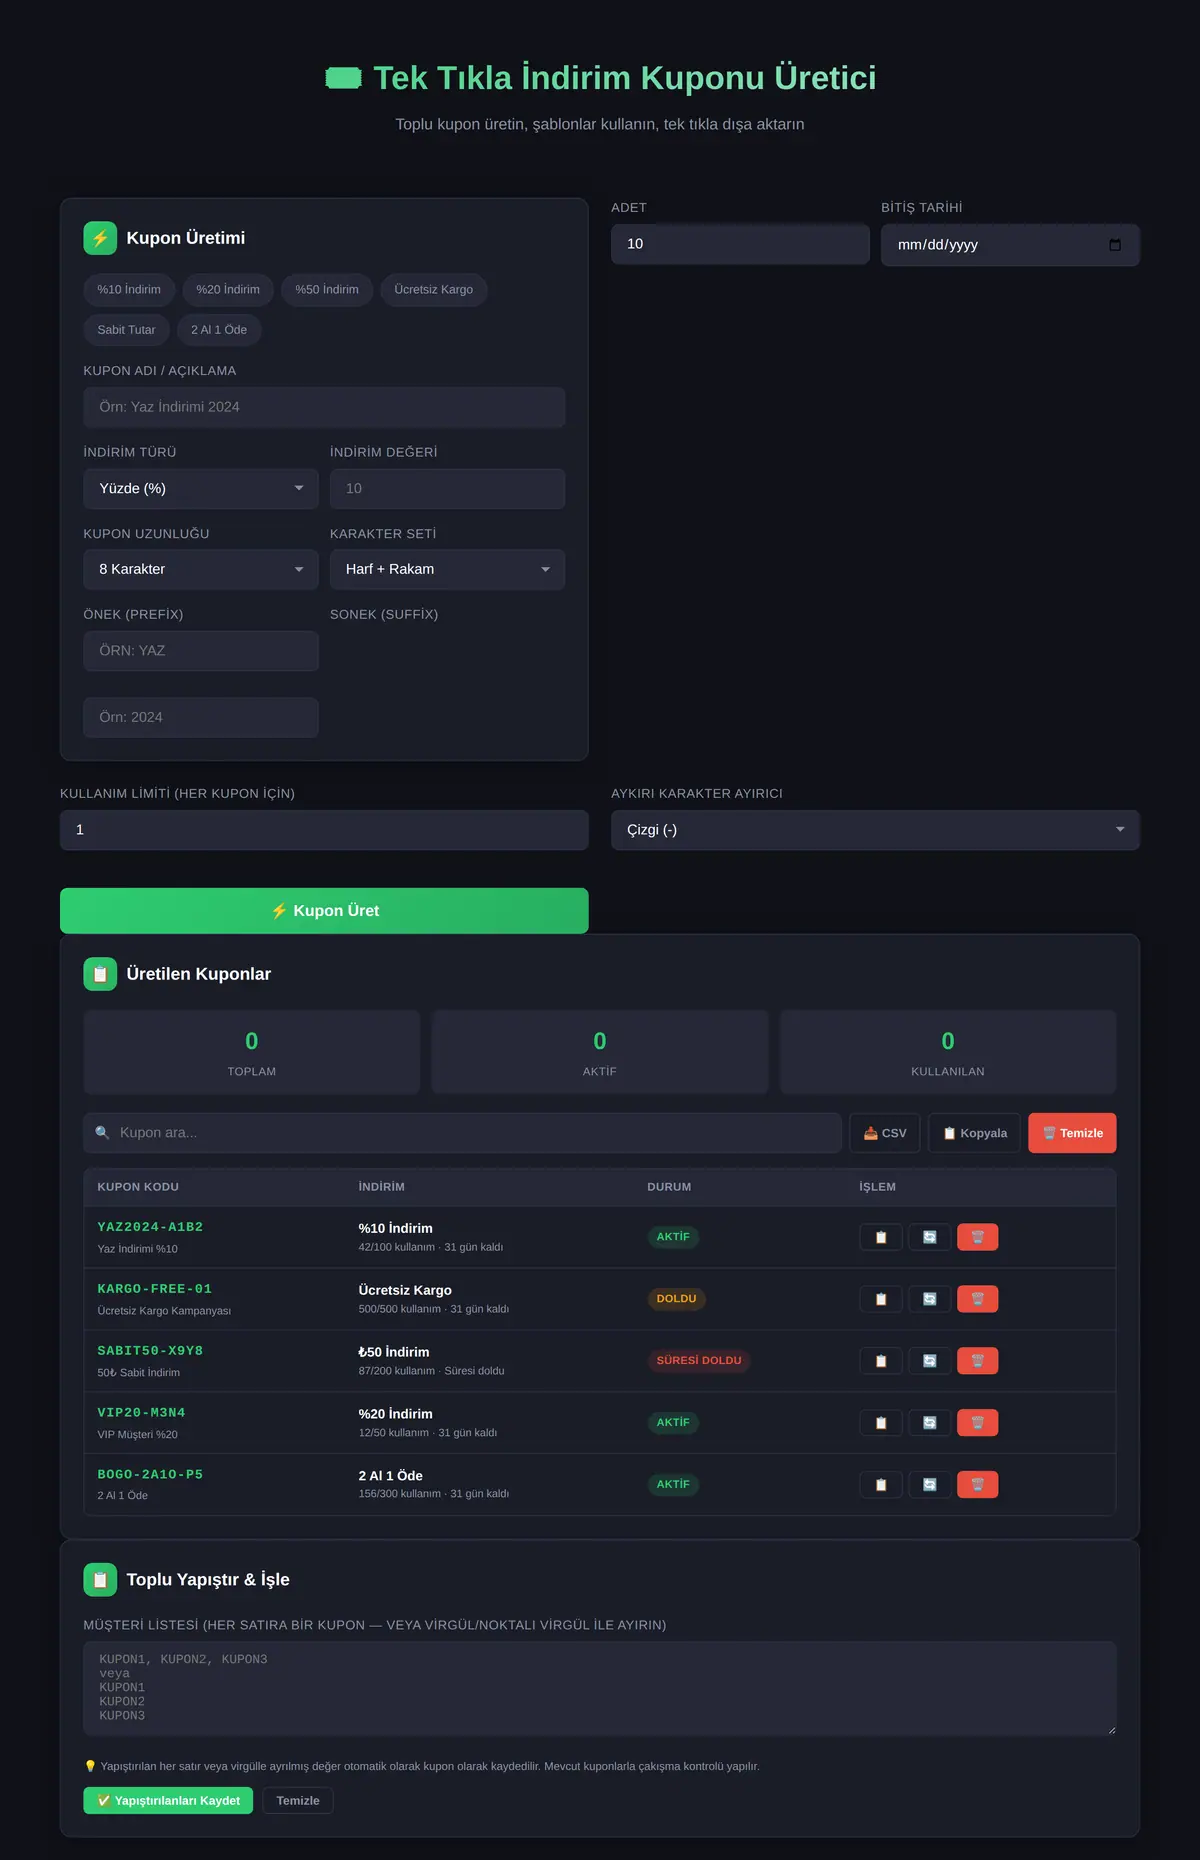Open the İndirim Türü dropdown
The image size is (1200, 1860).
coord(201,489)
